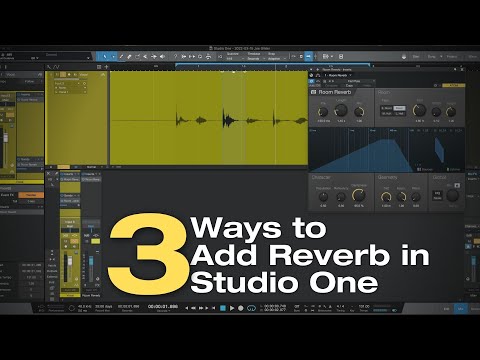This screenshot has height=360, width=480.
Task: Adjust the Dampness knob in Character section
Action: tap(359, 195)
